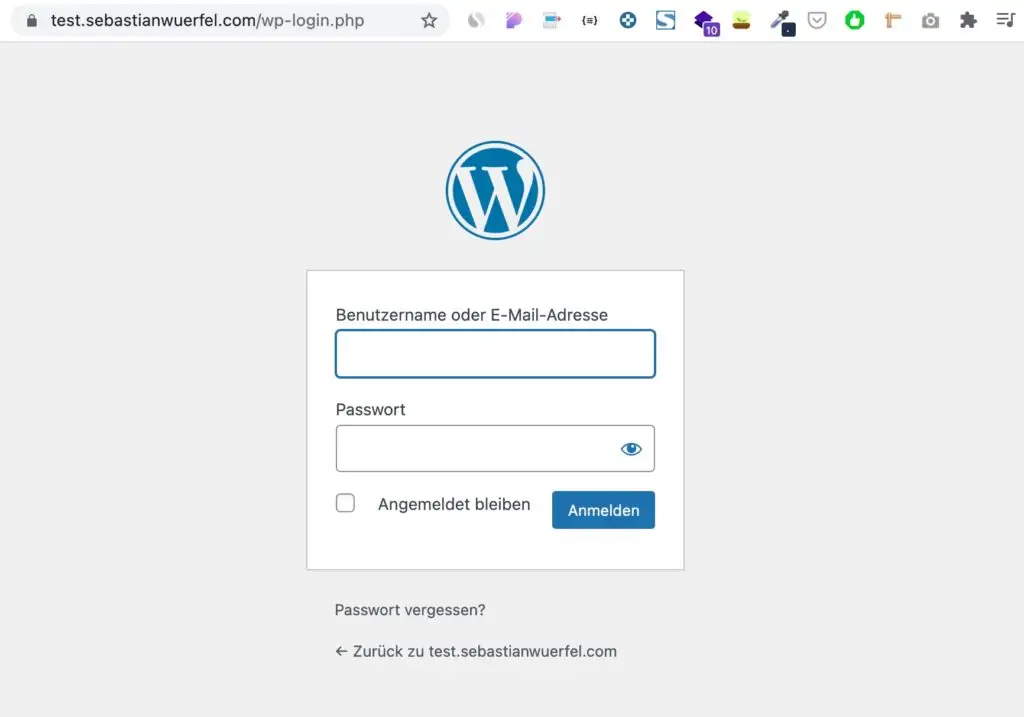Open the purple speech-bubble extension icon
The image size is (1024, 717).
click(514, 21)
